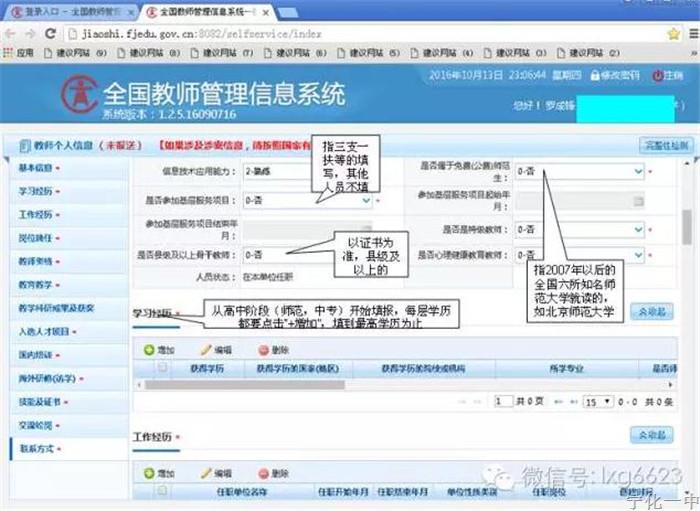This screenshot has width=700, height=511.
Task: Click the red 删除 icon under 学习经历
Action: (263, 350)
